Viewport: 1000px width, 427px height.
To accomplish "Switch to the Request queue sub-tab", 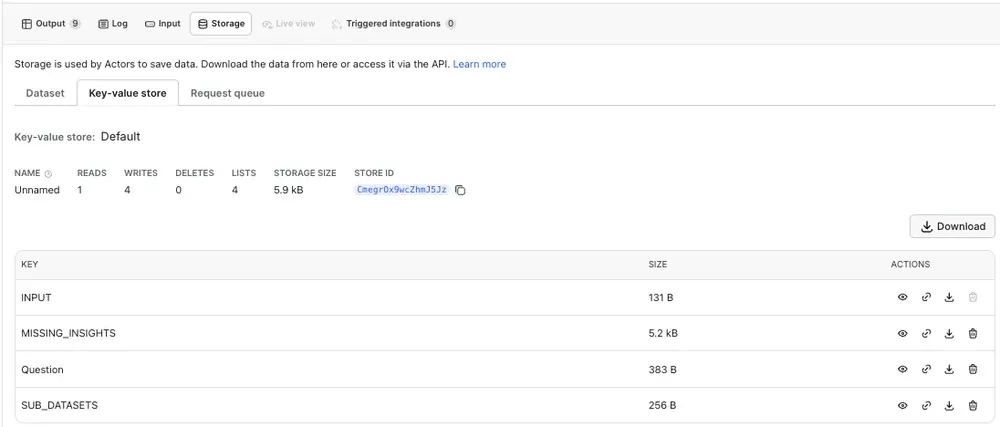I will point(228,93).
